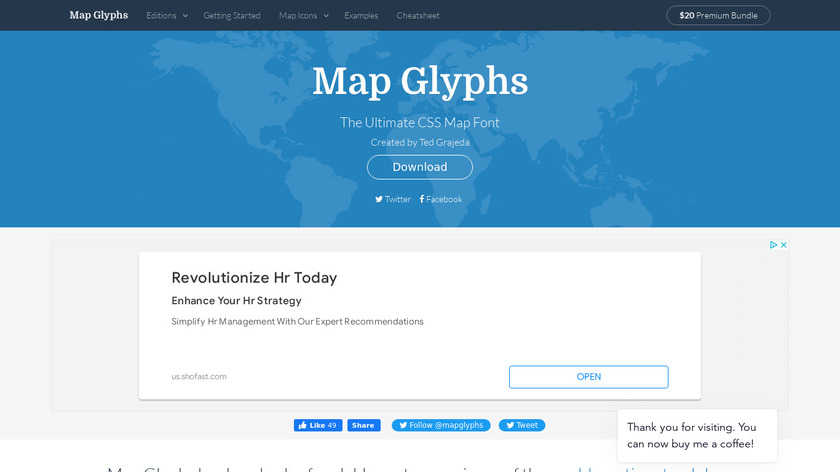Viewport: 840px width, 472px height.
Task: Click the Facebook Share button
Action: [x=364, y=425]
